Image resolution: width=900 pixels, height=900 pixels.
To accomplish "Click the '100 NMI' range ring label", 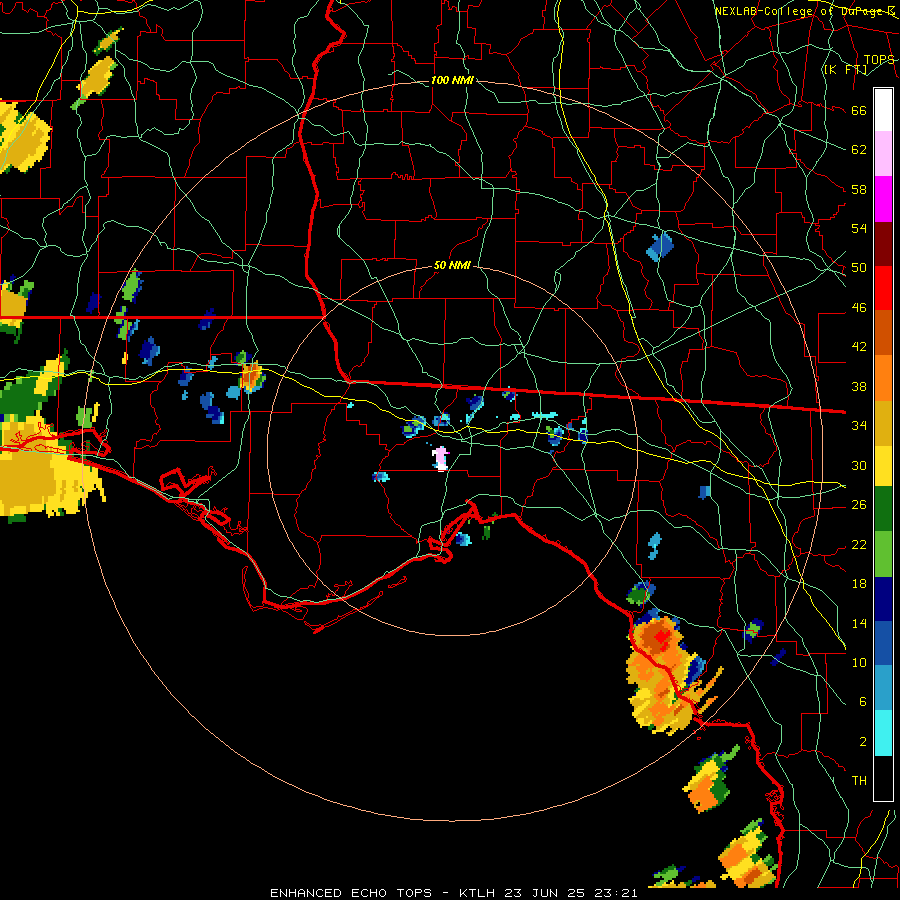I will pos(452,80).
